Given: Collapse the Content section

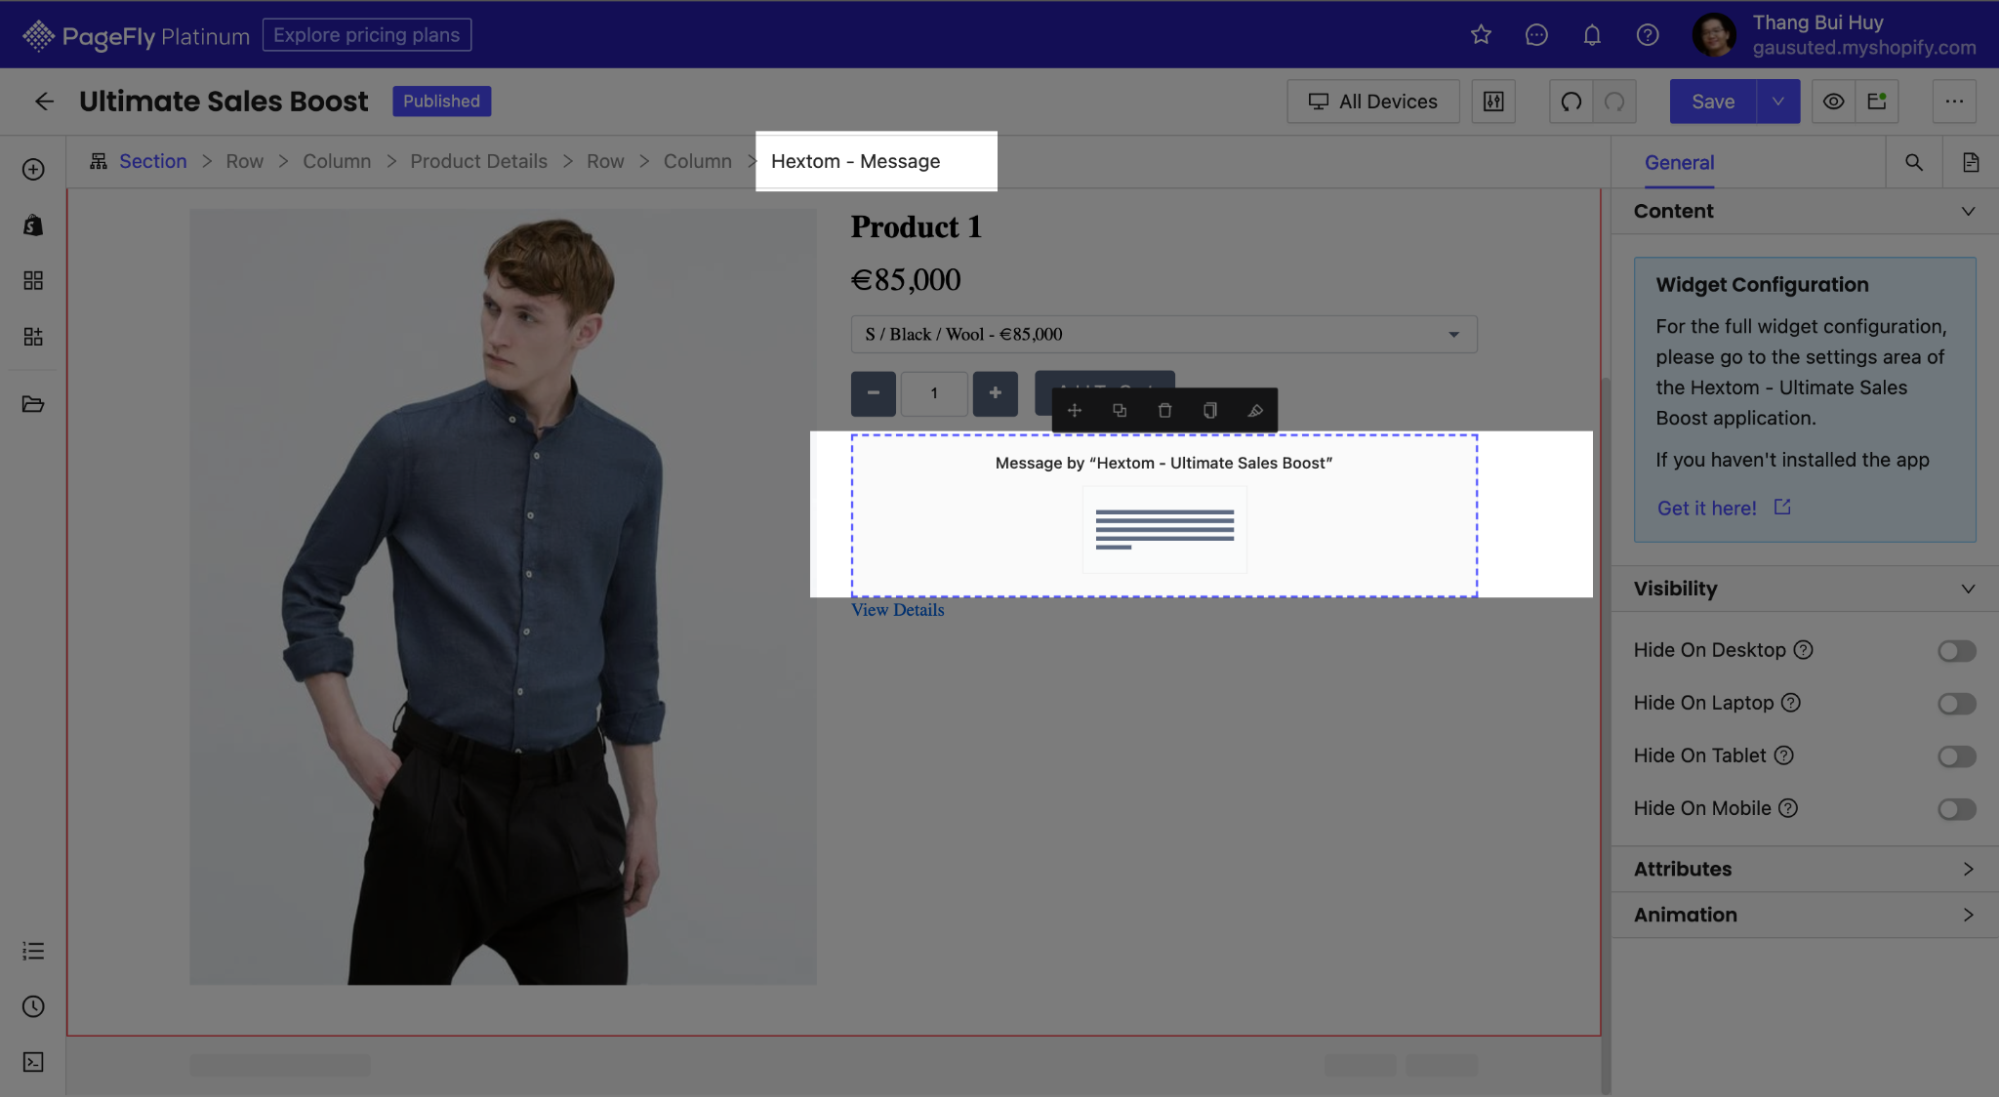Looking at the screenshot, I should coord(1805,211).
